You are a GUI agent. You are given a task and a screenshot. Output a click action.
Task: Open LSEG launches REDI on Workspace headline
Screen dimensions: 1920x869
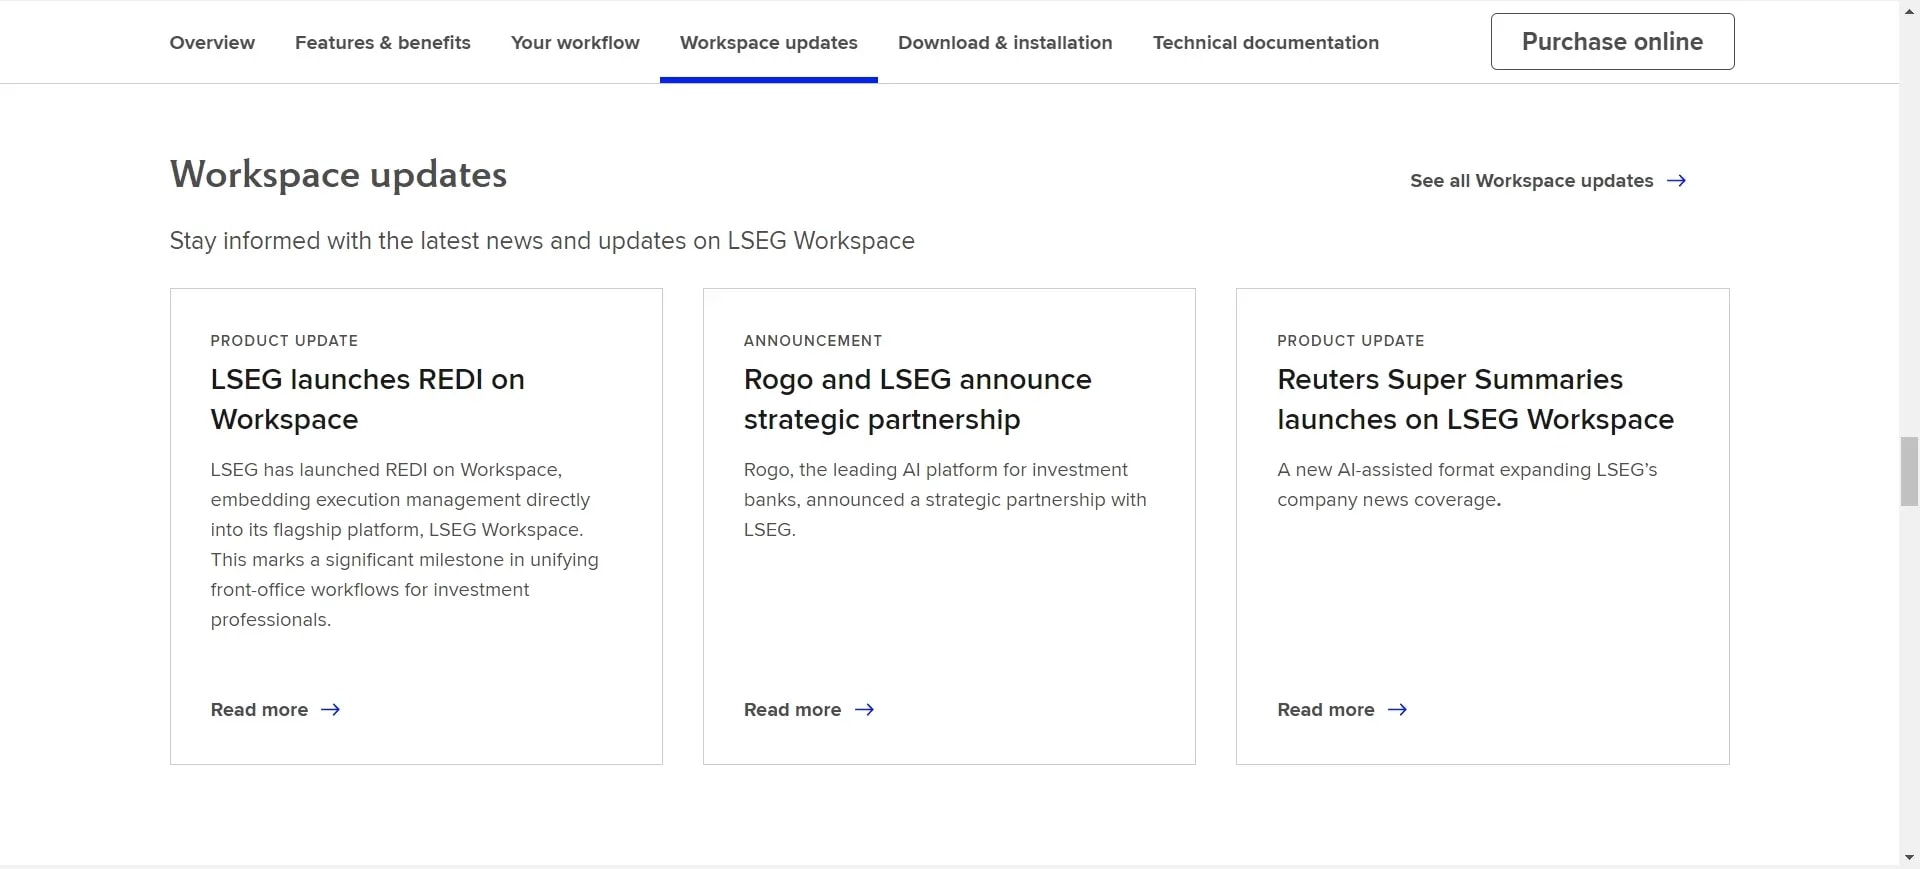[367, 399]
